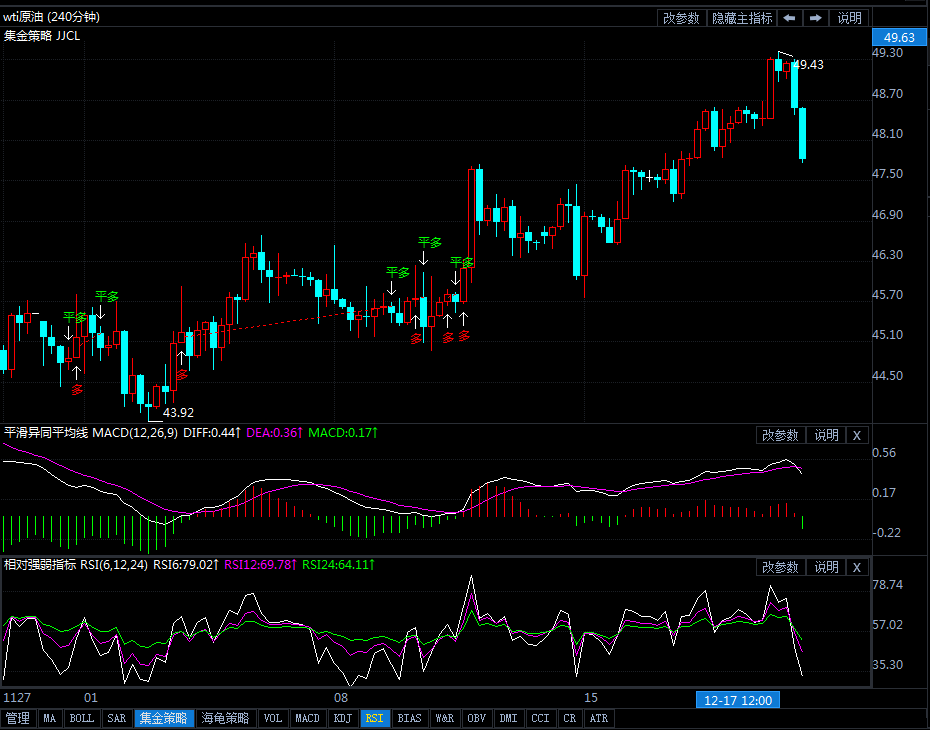Open 改参数 for the main chart

(x=681, y=18)
